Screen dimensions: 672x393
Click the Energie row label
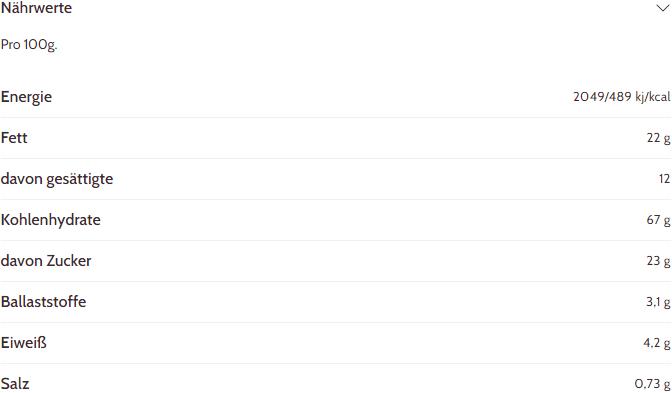click(x=26, y=97)
